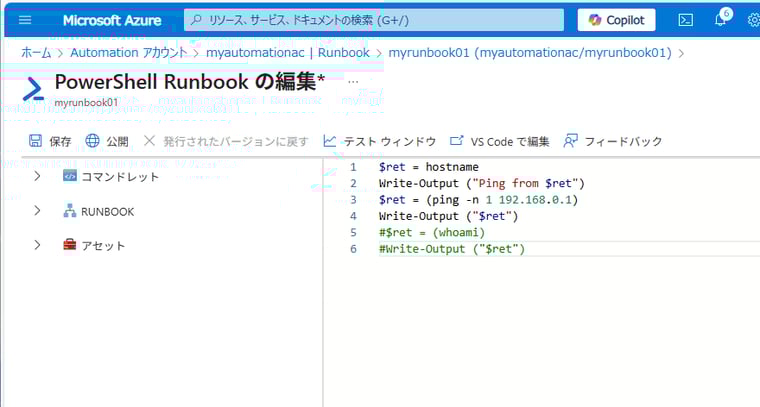Expand the コマンドレット tree node

coord(37,176)
